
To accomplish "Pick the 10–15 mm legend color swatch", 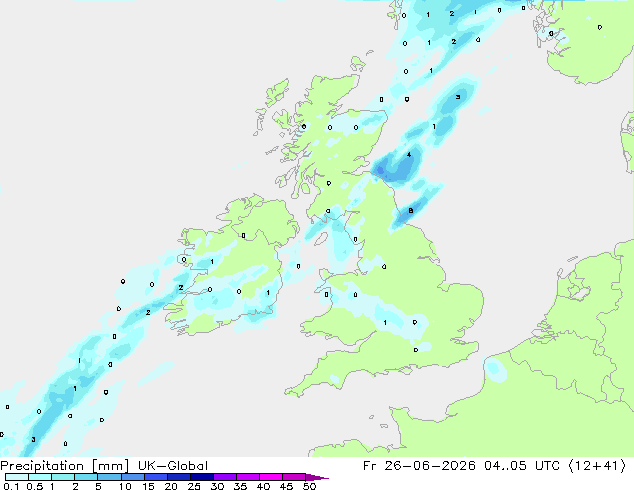I will click(133, 477).
